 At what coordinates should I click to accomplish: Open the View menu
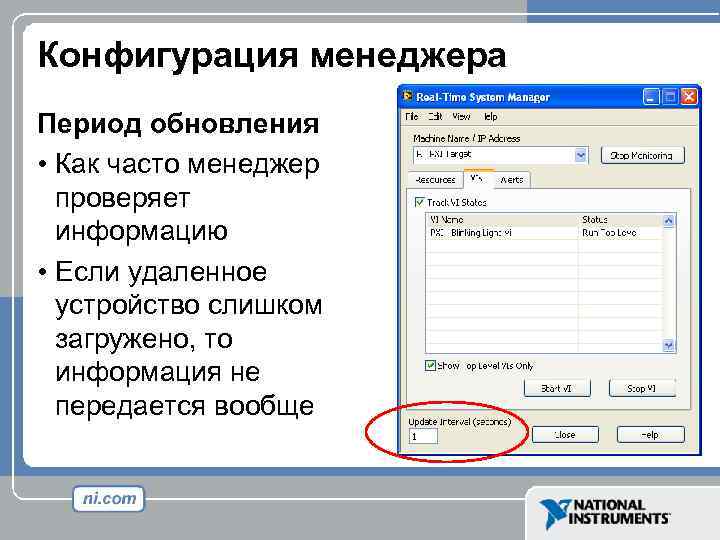(461, 117)
